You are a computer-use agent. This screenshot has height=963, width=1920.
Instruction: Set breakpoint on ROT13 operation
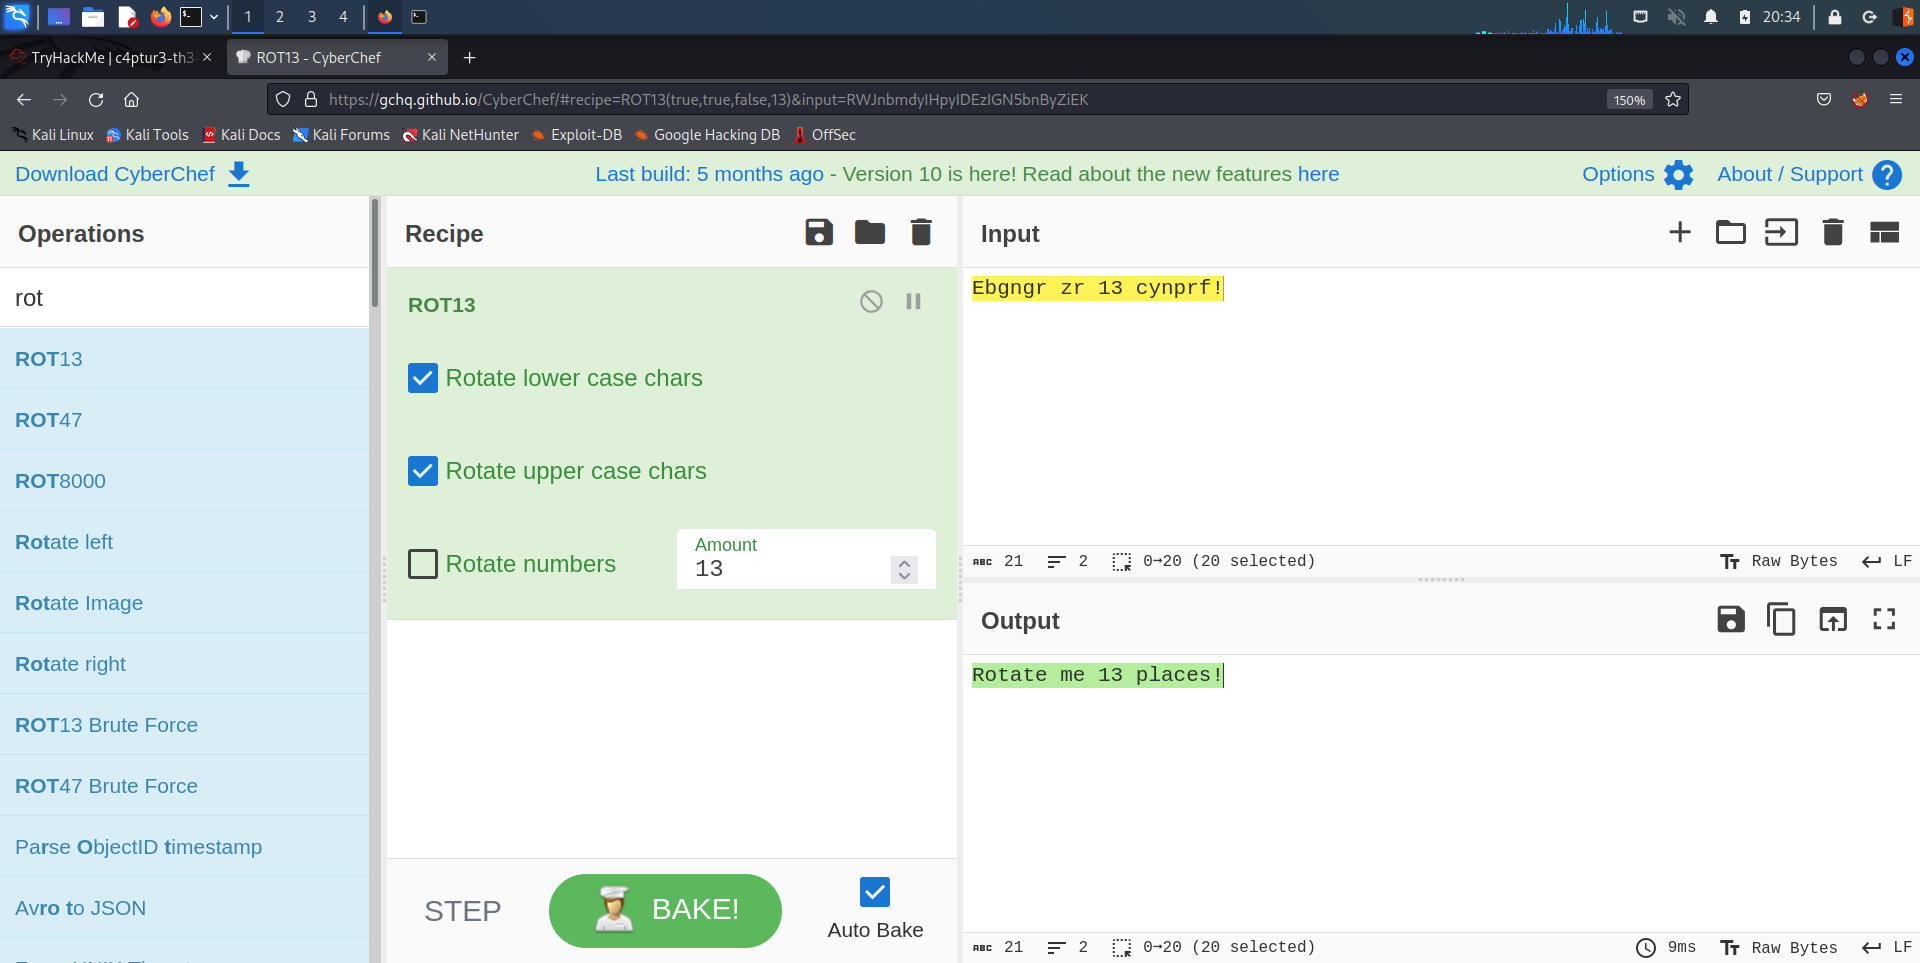tap(913, 302)
